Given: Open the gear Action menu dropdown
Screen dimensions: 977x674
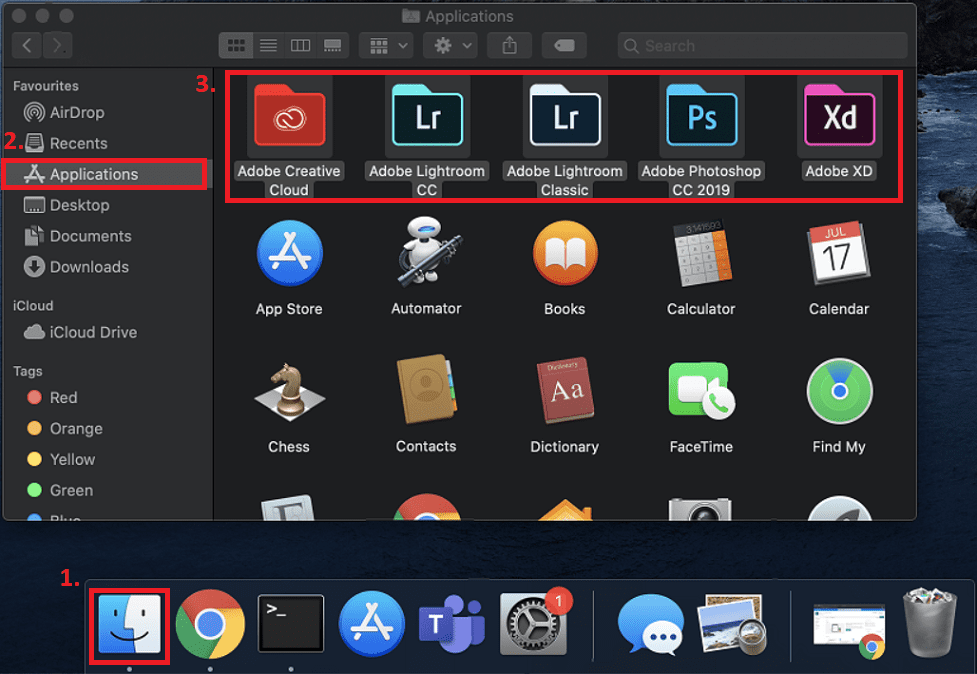Looking at the screenshot, I should coord(449,45).
